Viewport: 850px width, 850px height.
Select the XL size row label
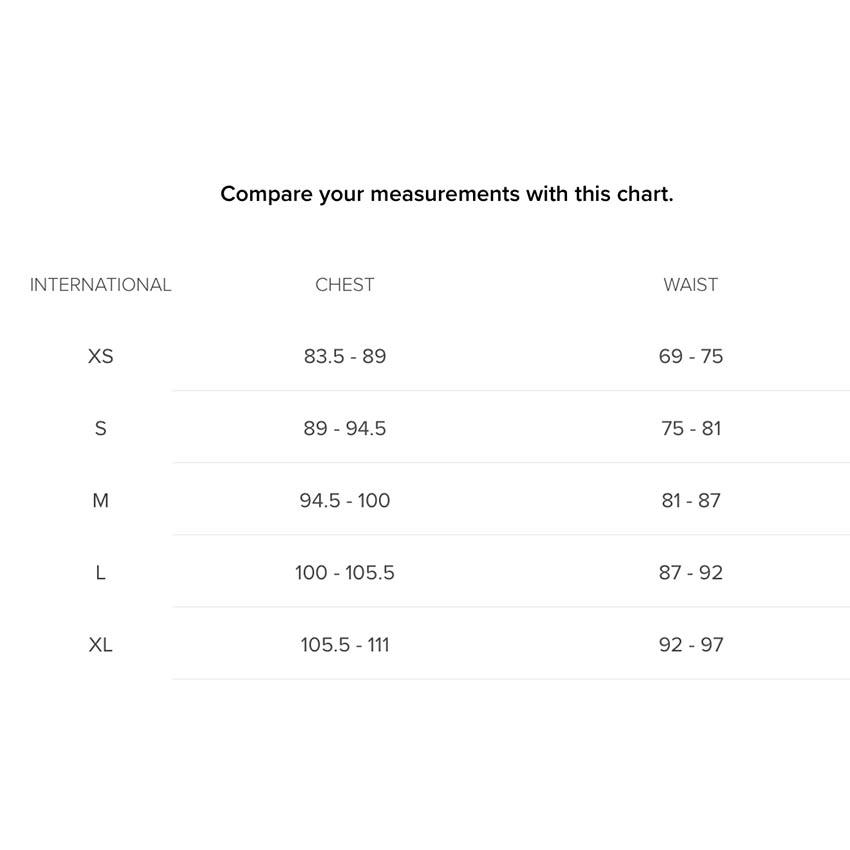click(x=100, y=645)
